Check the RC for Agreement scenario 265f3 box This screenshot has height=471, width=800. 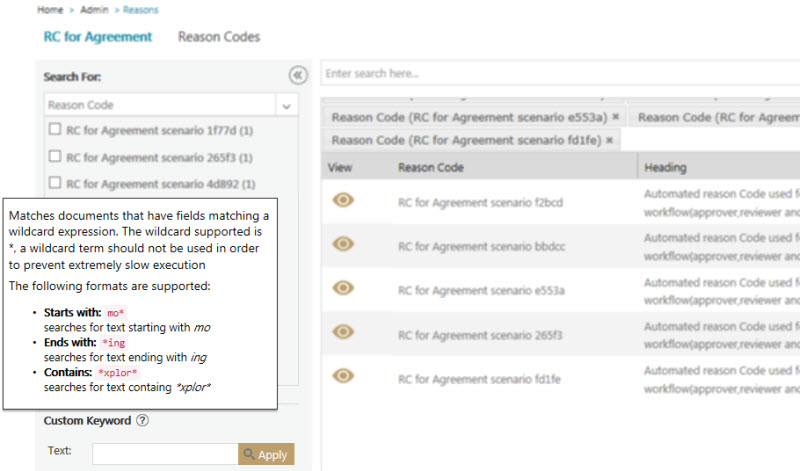pos(56,157)
